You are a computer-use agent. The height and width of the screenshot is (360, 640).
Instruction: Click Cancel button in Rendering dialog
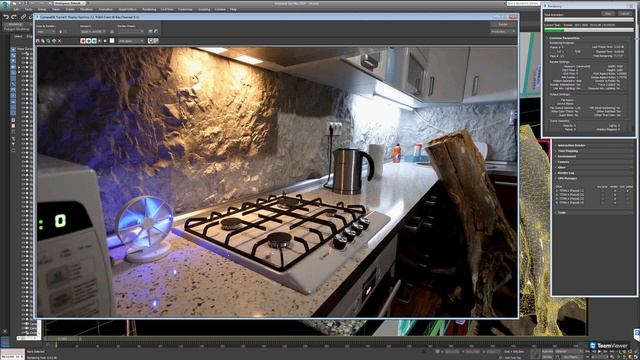pyautogui.click(x=625, y=13)
